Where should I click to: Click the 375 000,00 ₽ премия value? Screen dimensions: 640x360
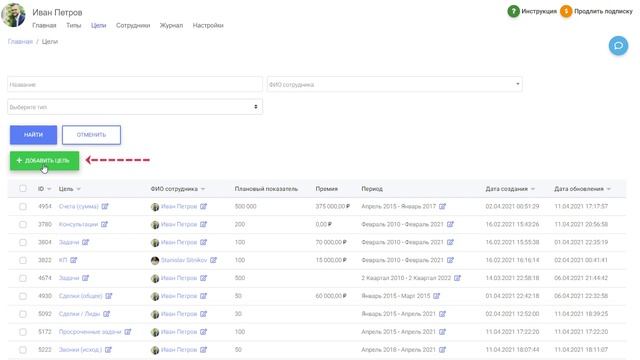333,206
